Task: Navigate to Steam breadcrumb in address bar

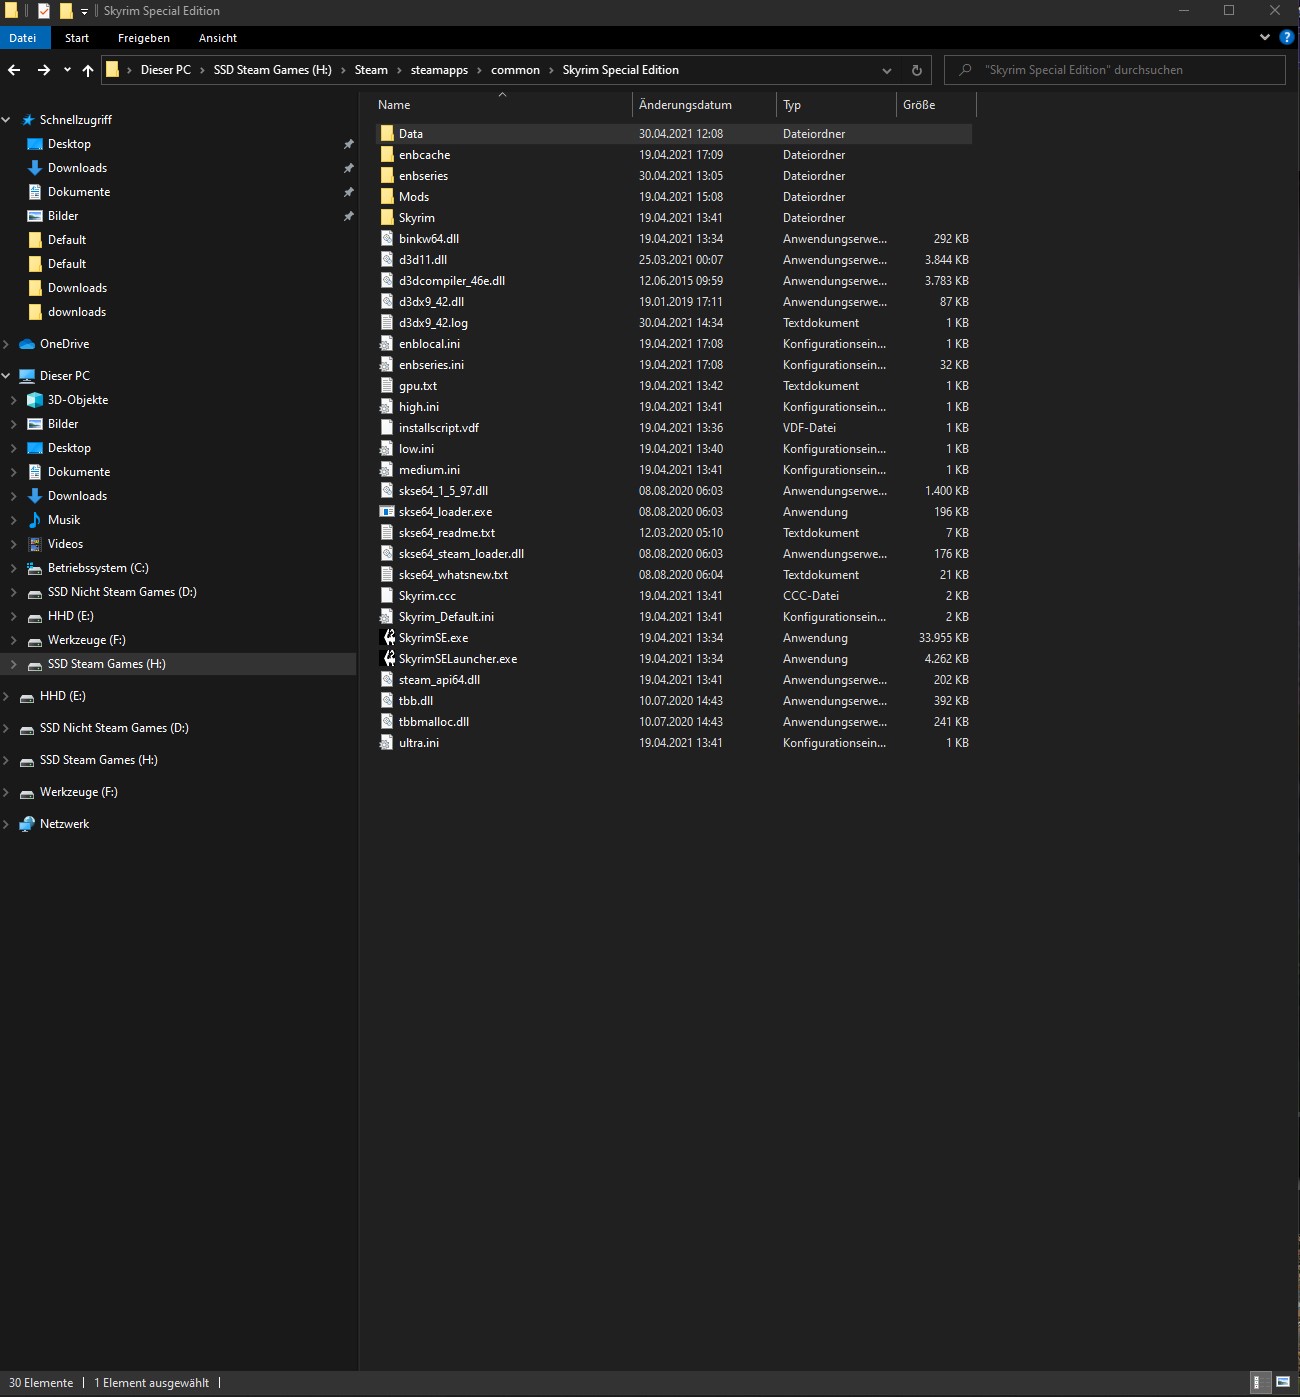Action: (x=371, y=70)
